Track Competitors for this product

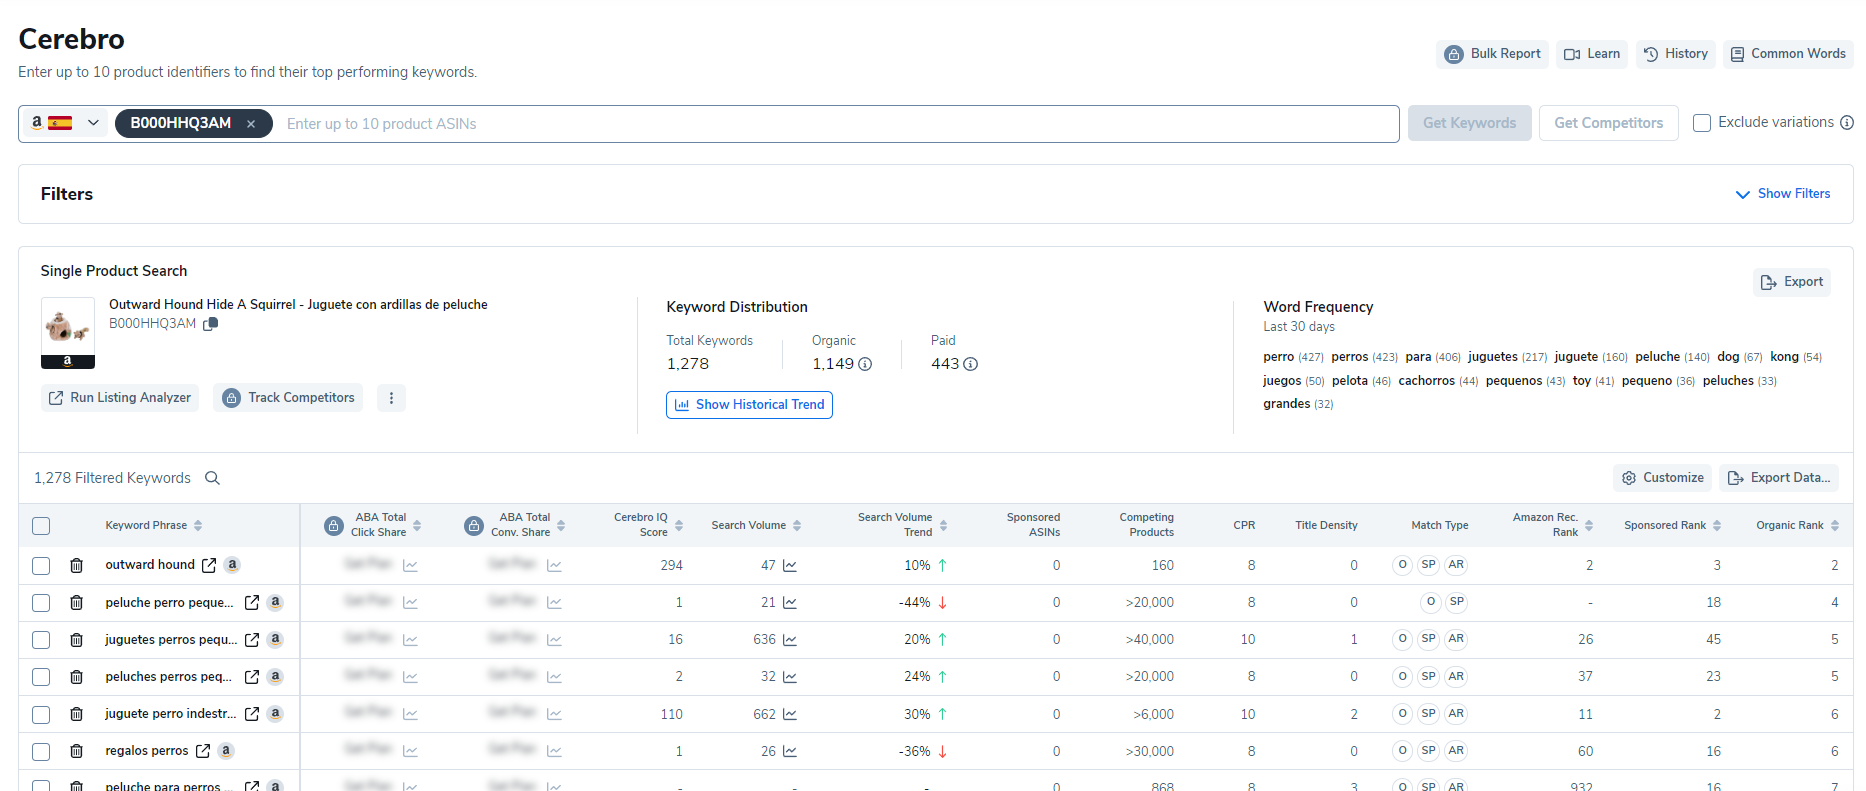coord(288,398)
